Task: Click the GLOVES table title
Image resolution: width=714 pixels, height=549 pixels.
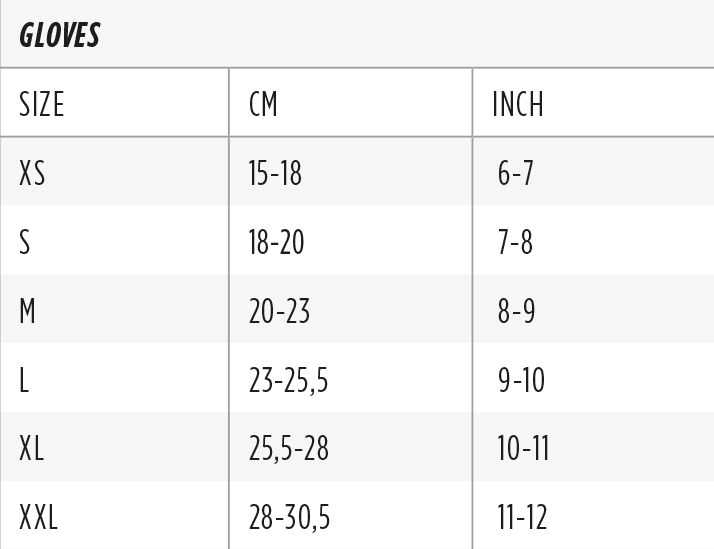Action: 60,35
